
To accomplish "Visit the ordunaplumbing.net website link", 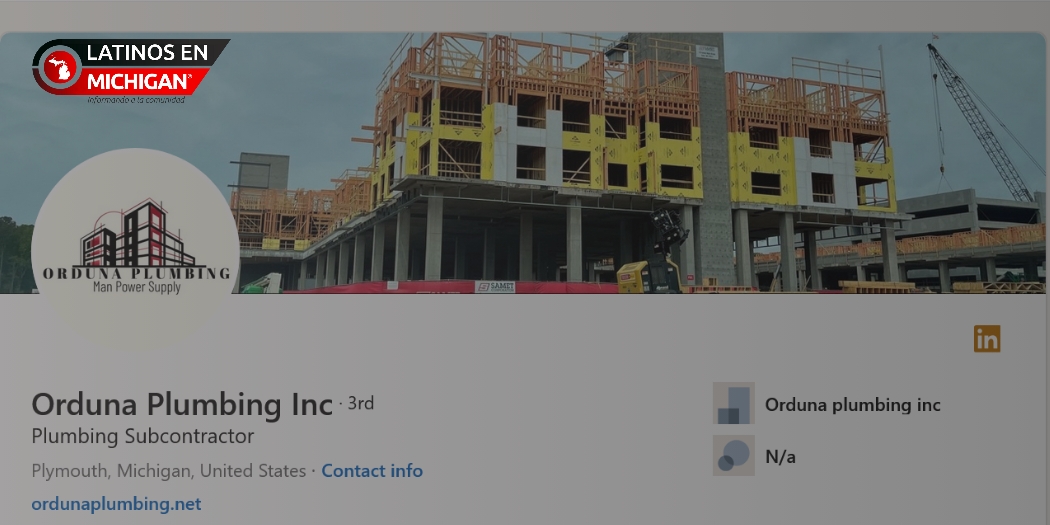I will [117, 504].
